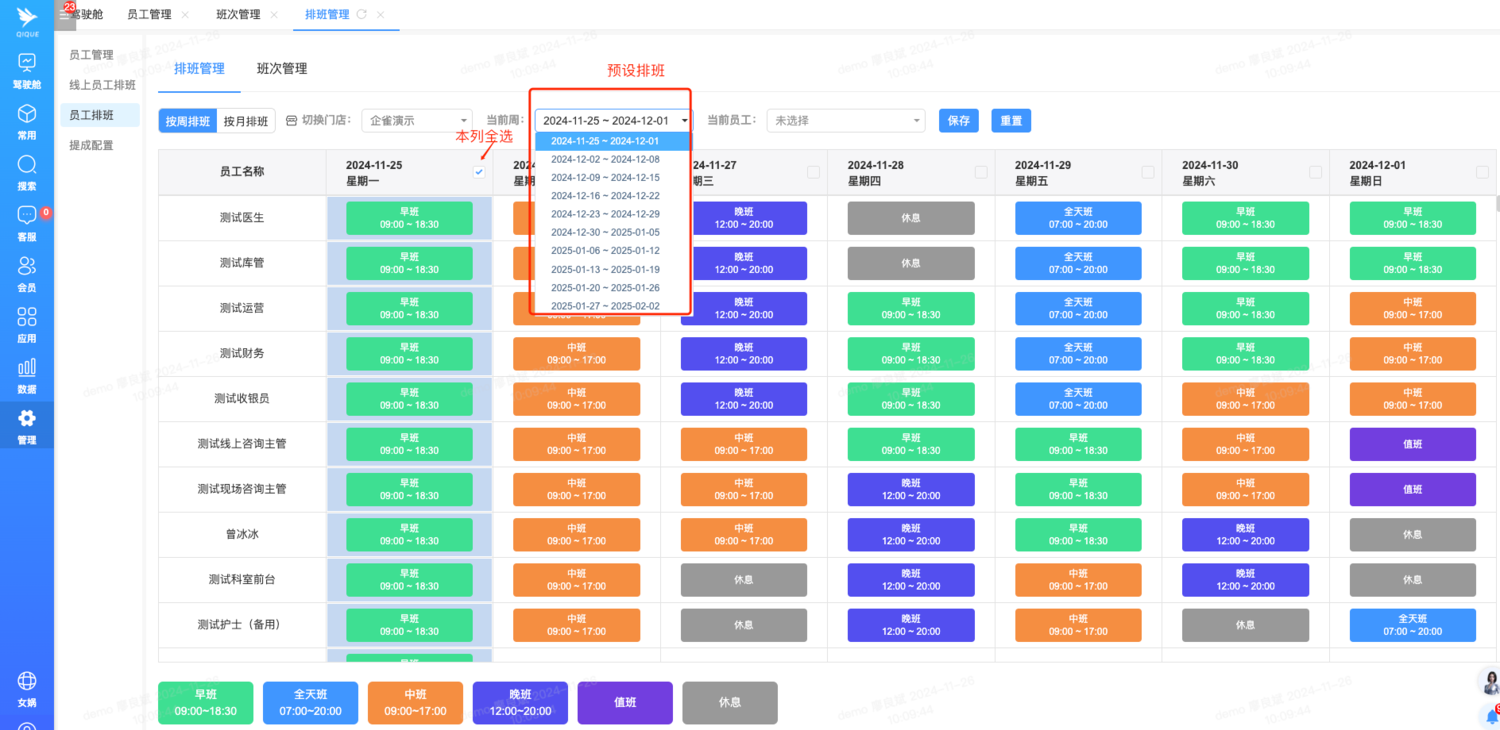Open the 当前员工 employee dropdown
This screenshot has height=730, width=1500.
pyautogui.click(x=845, y=121)
